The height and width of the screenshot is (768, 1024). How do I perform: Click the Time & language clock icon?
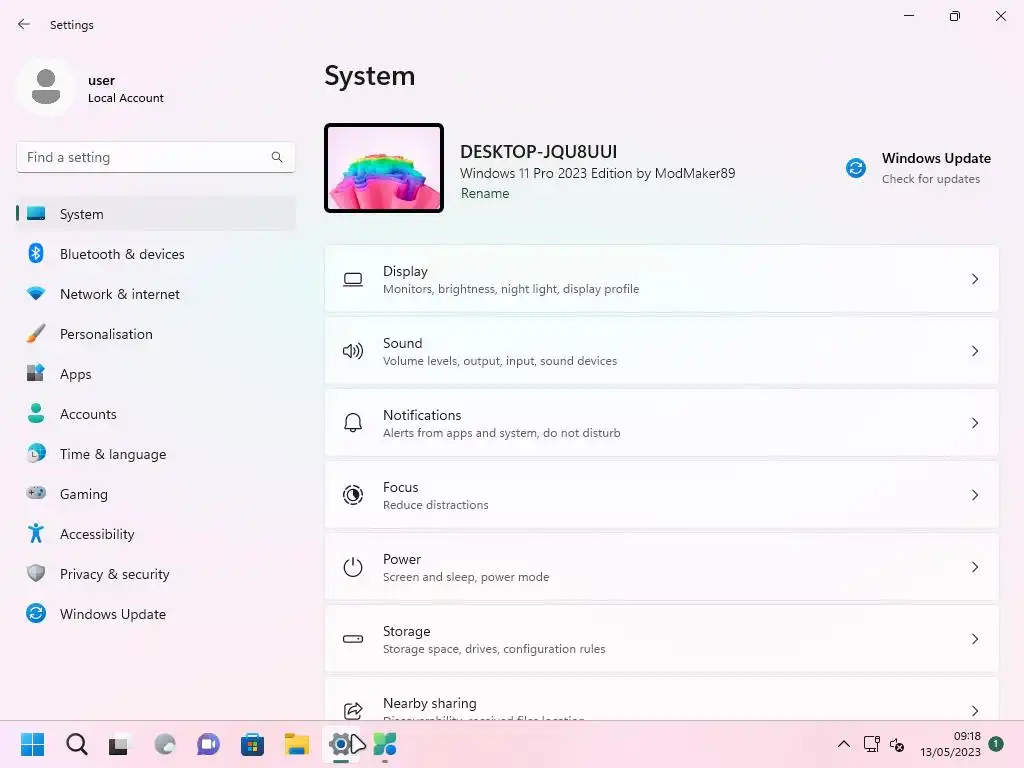click(x=36, y=453)
